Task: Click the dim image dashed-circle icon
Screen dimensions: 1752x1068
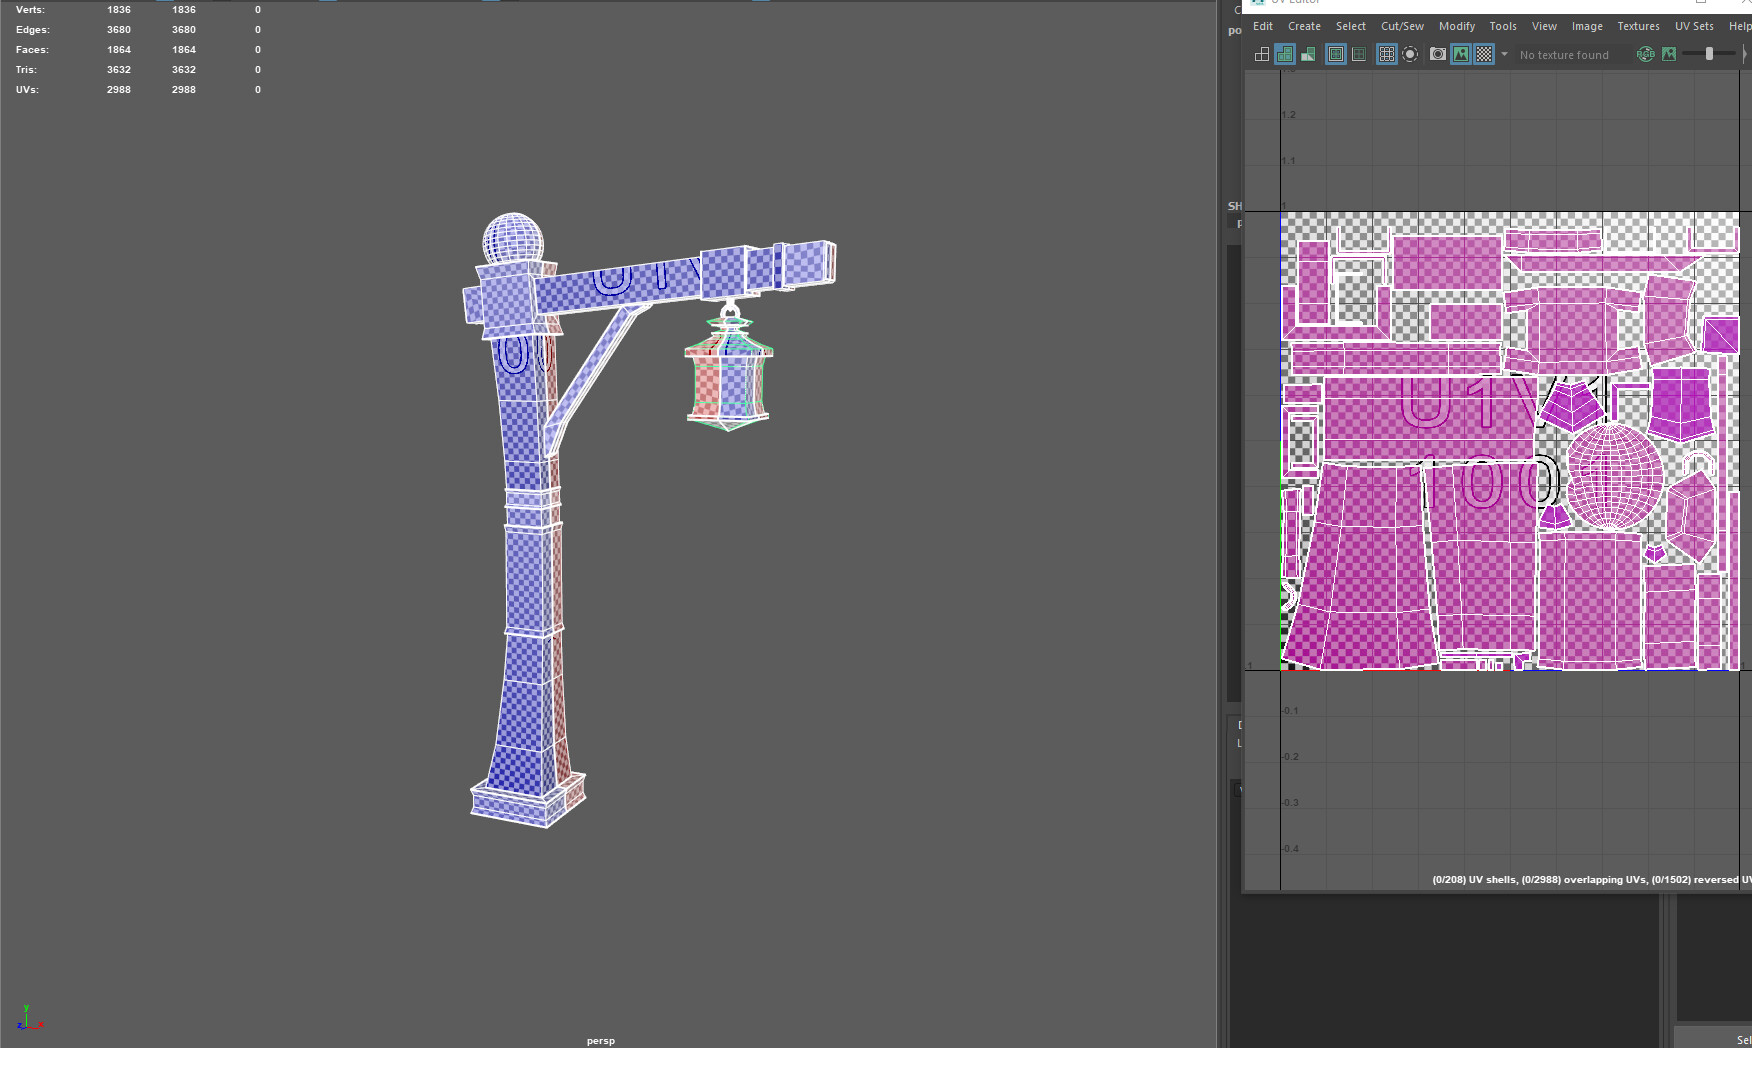Action: pos(1410,55)
